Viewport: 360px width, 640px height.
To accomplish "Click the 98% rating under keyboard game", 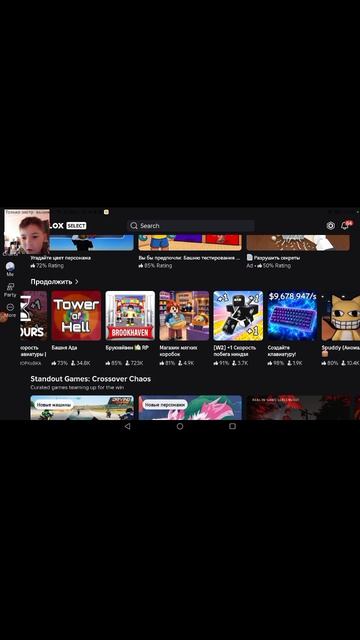I will 276,363.
